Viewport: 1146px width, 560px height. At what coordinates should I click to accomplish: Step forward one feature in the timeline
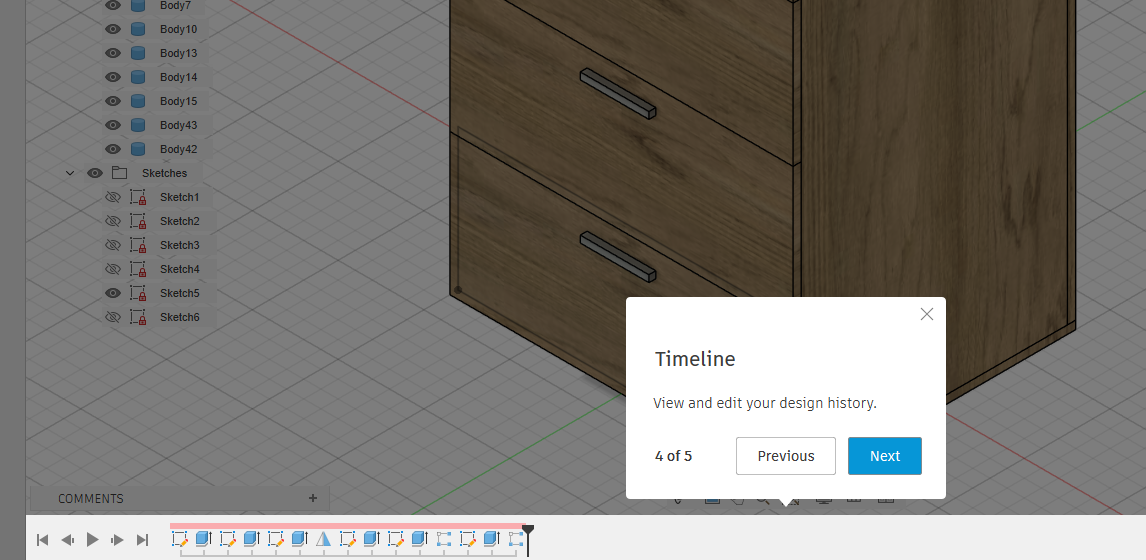pos(117,540)
